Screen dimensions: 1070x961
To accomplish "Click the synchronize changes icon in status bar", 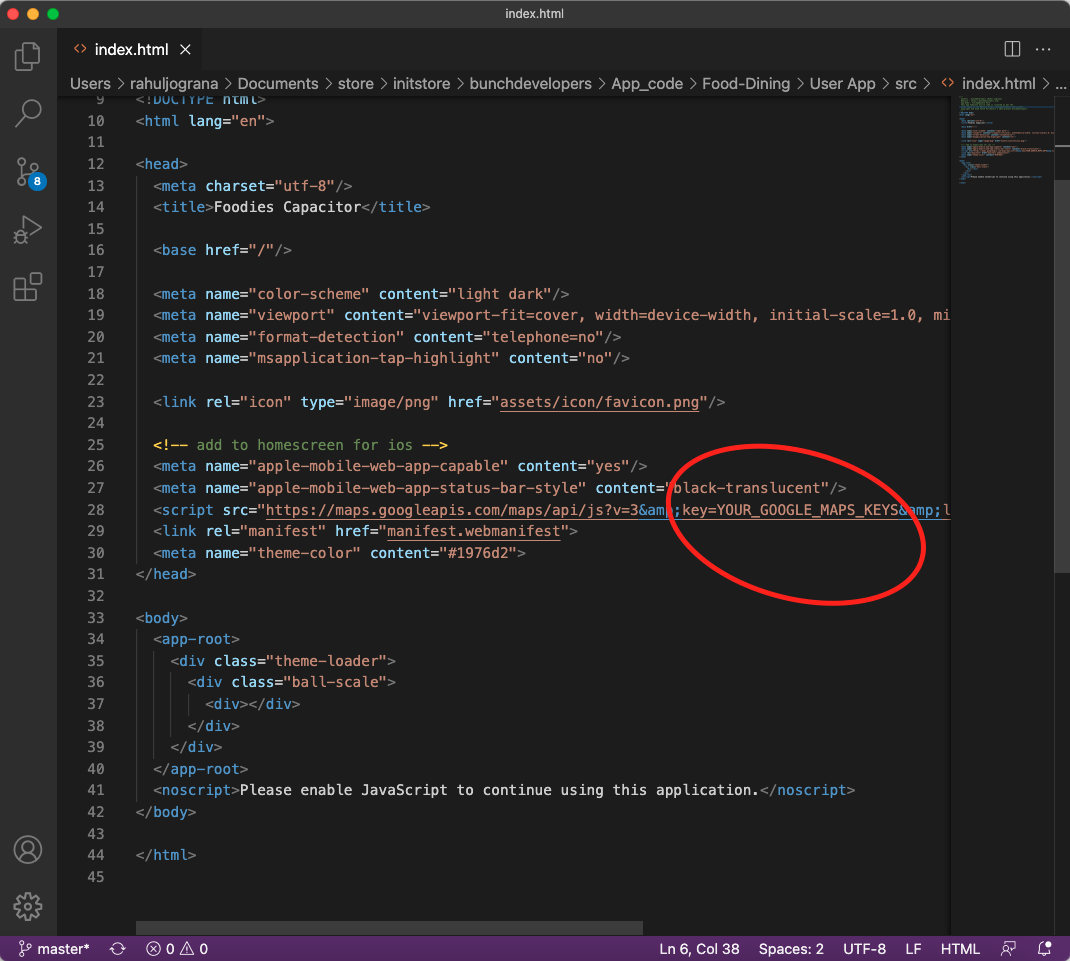I will click(117, 948).
